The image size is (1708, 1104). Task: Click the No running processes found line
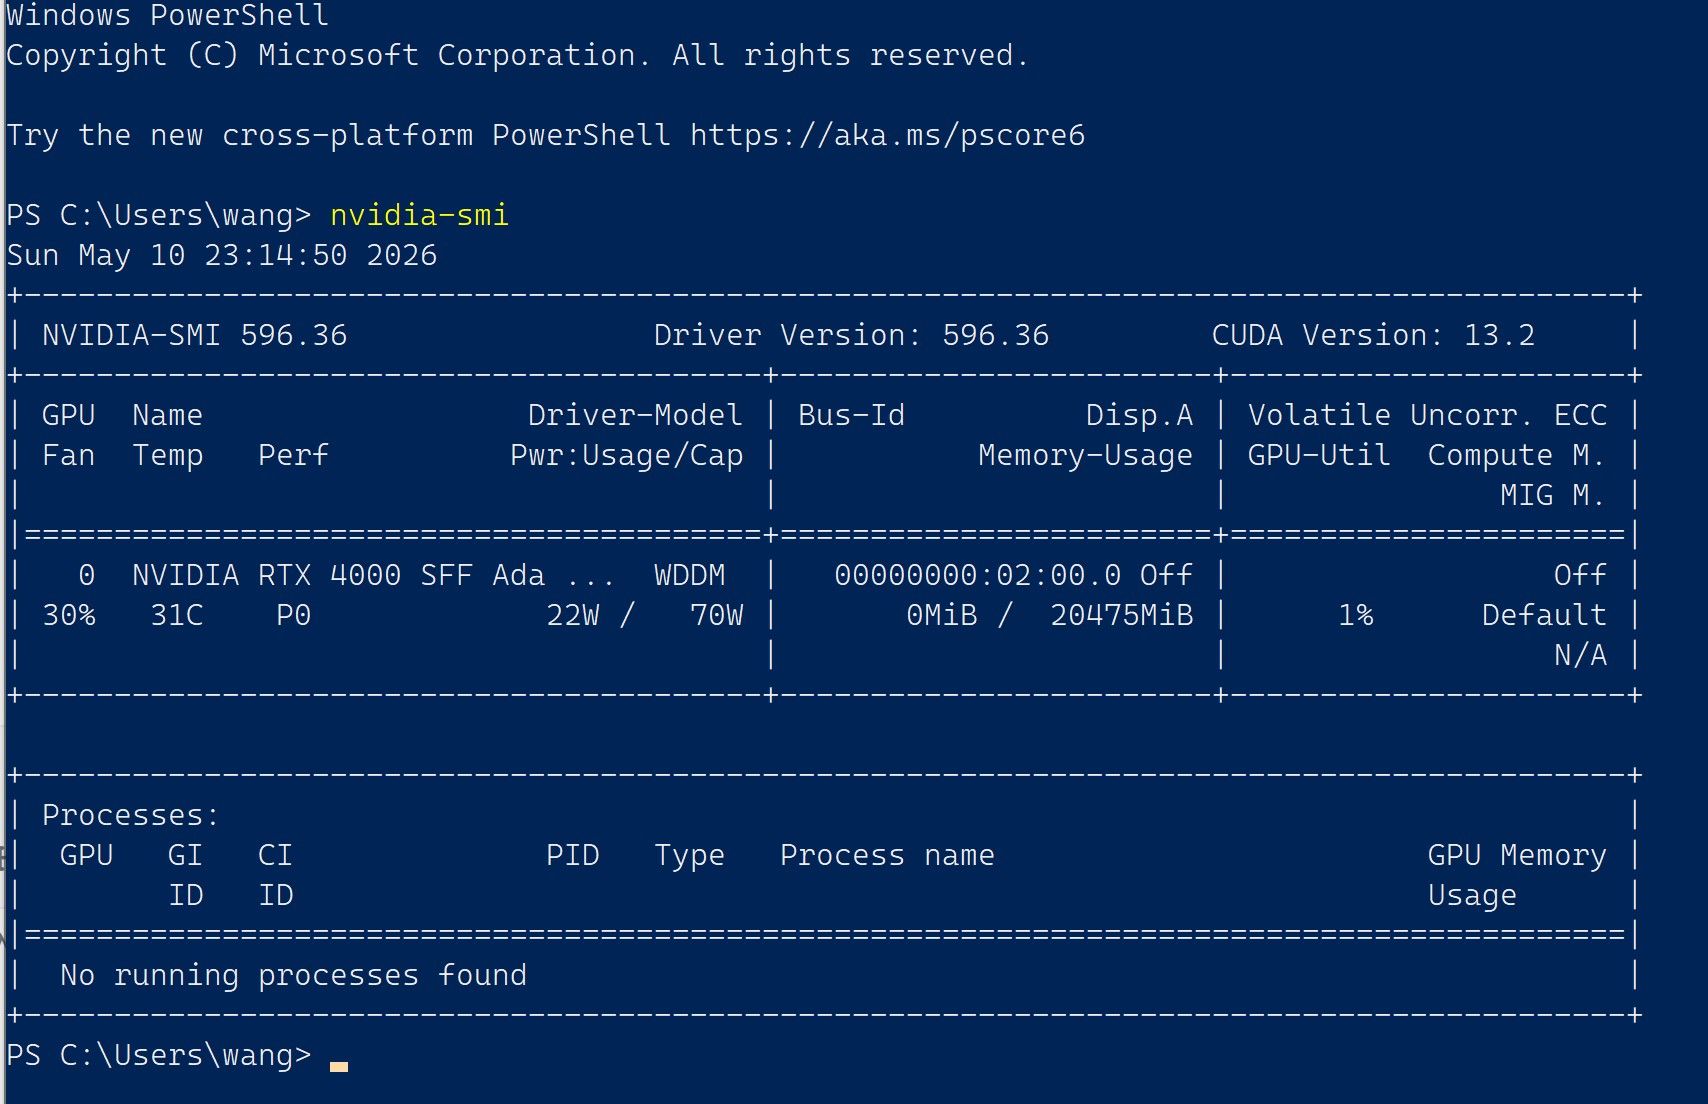point(293,975)
